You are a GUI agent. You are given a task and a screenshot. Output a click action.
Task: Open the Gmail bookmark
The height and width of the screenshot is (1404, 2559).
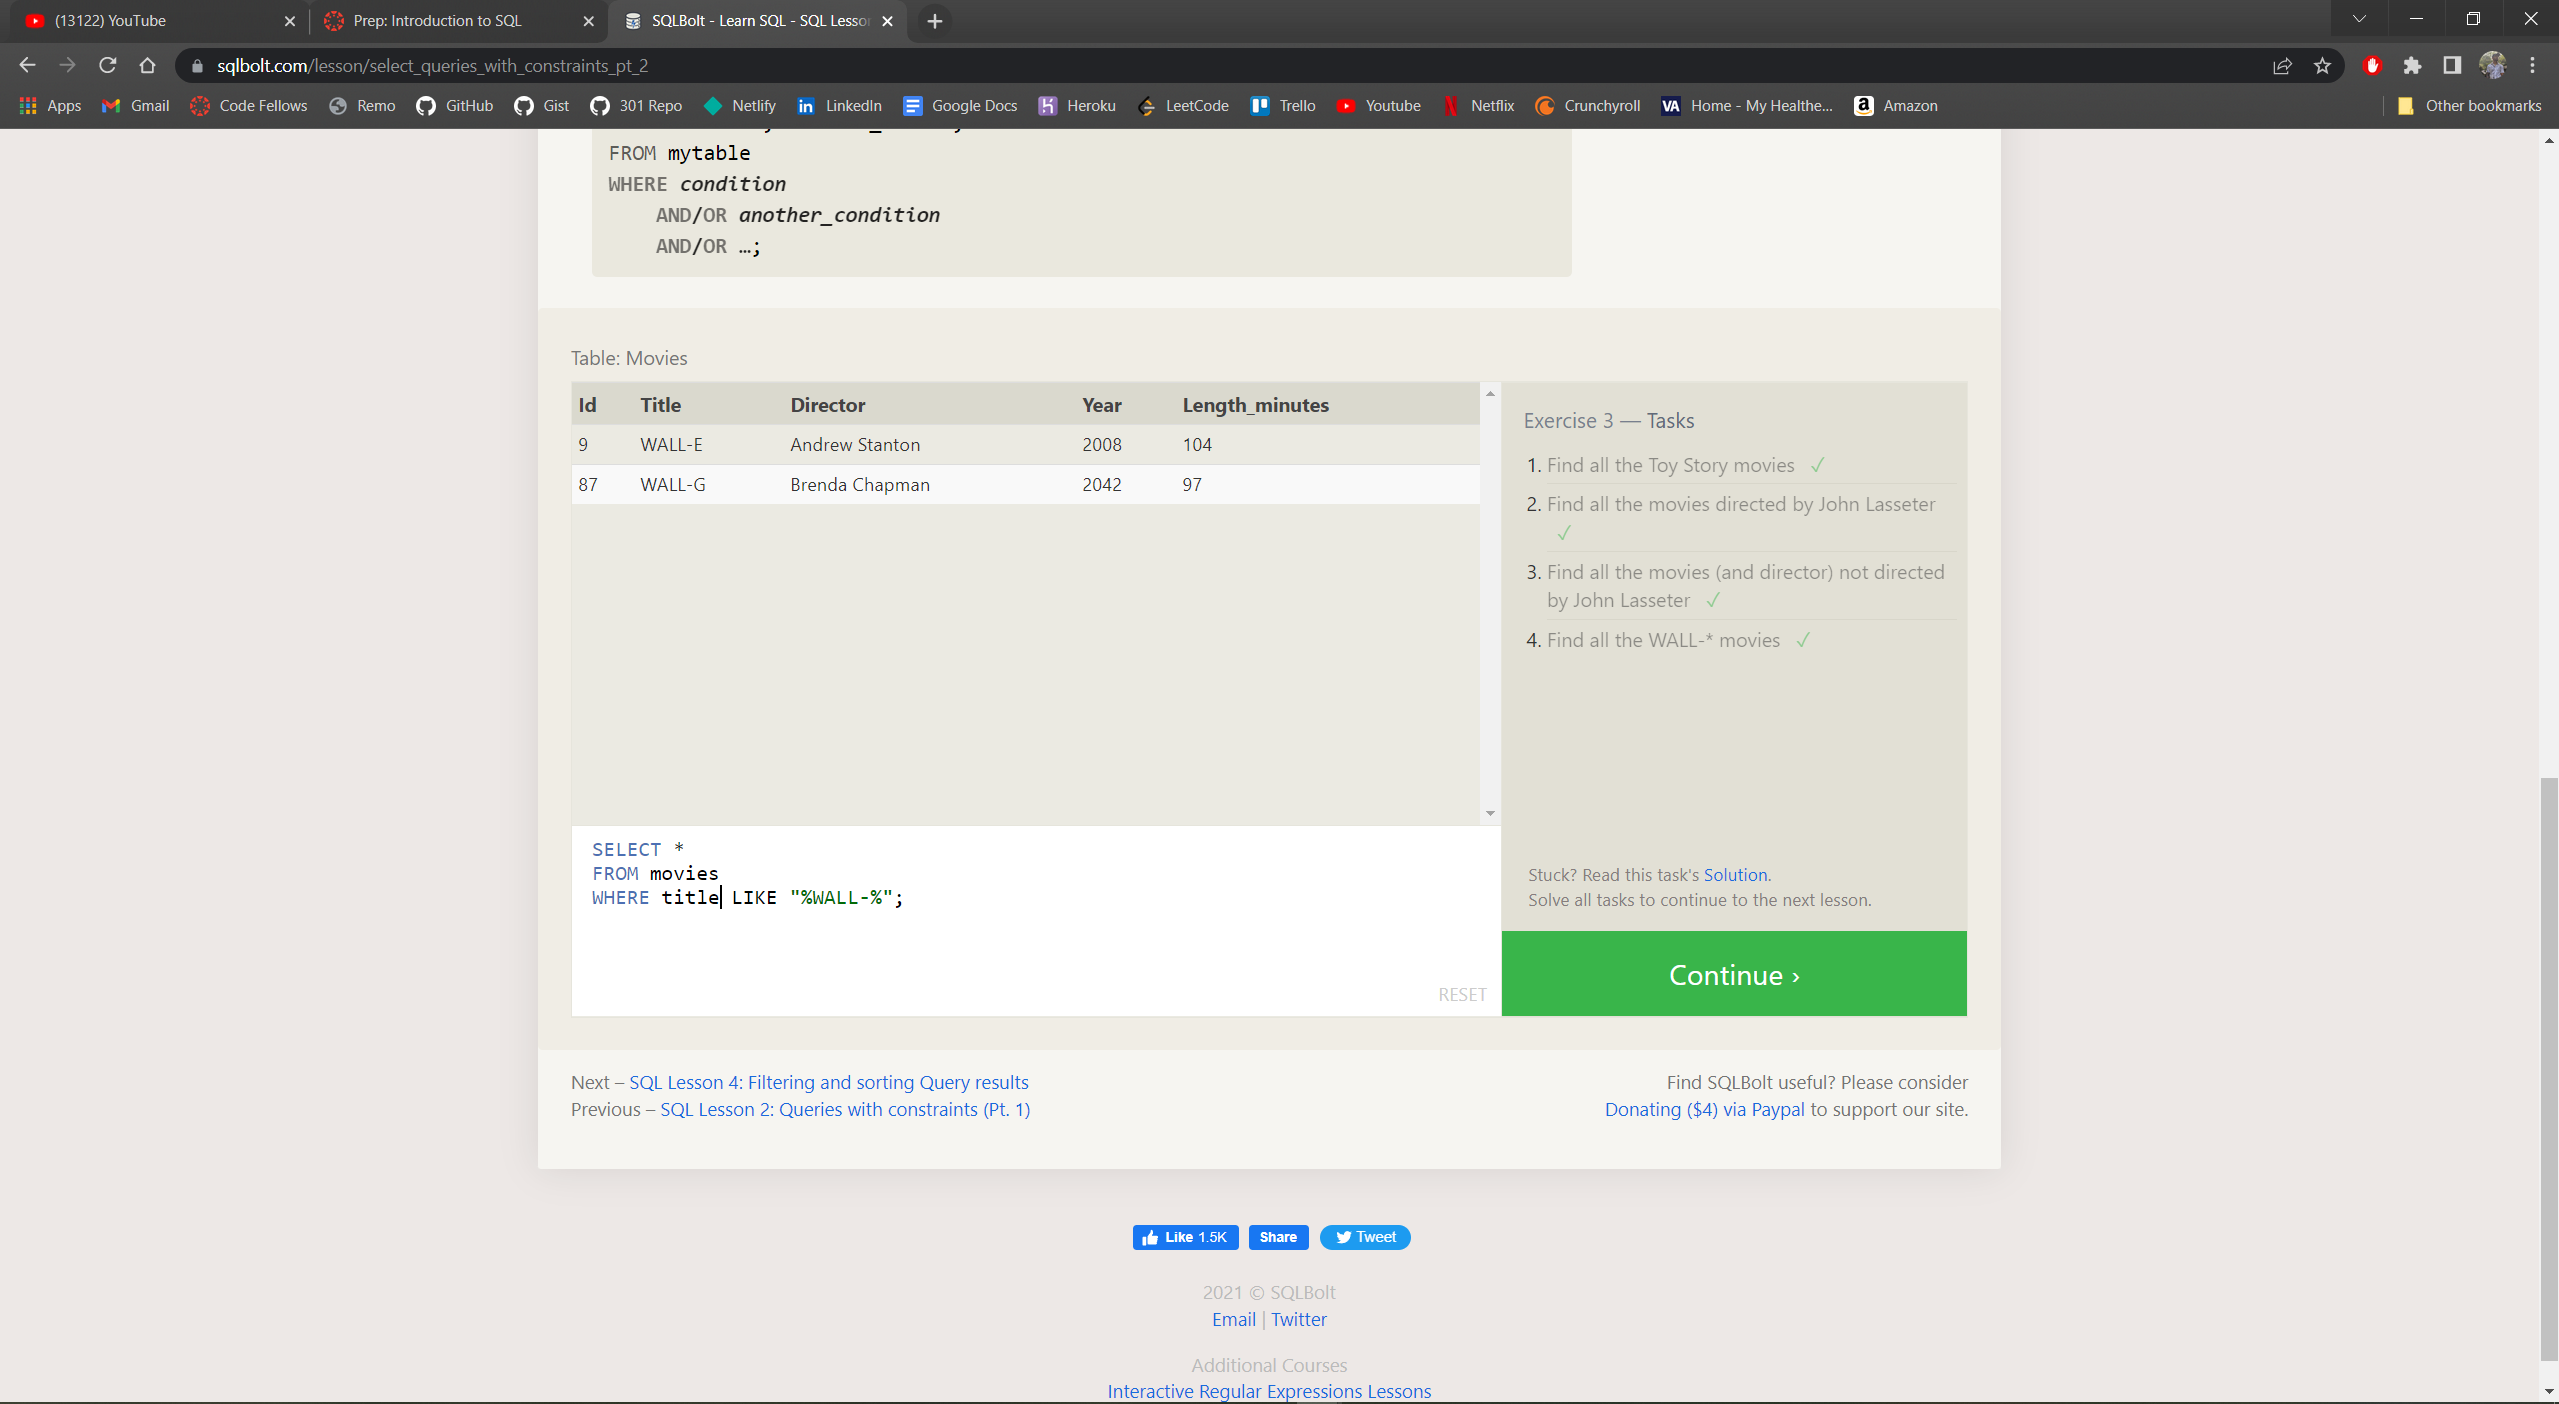(x=136, y=105)
